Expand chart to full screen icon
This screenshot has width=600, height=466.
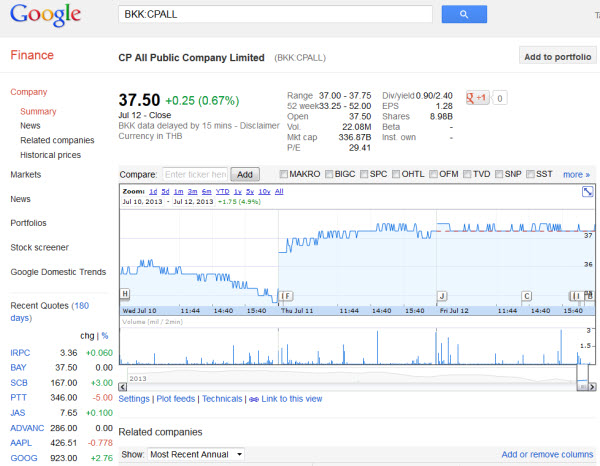click(587, 191)
